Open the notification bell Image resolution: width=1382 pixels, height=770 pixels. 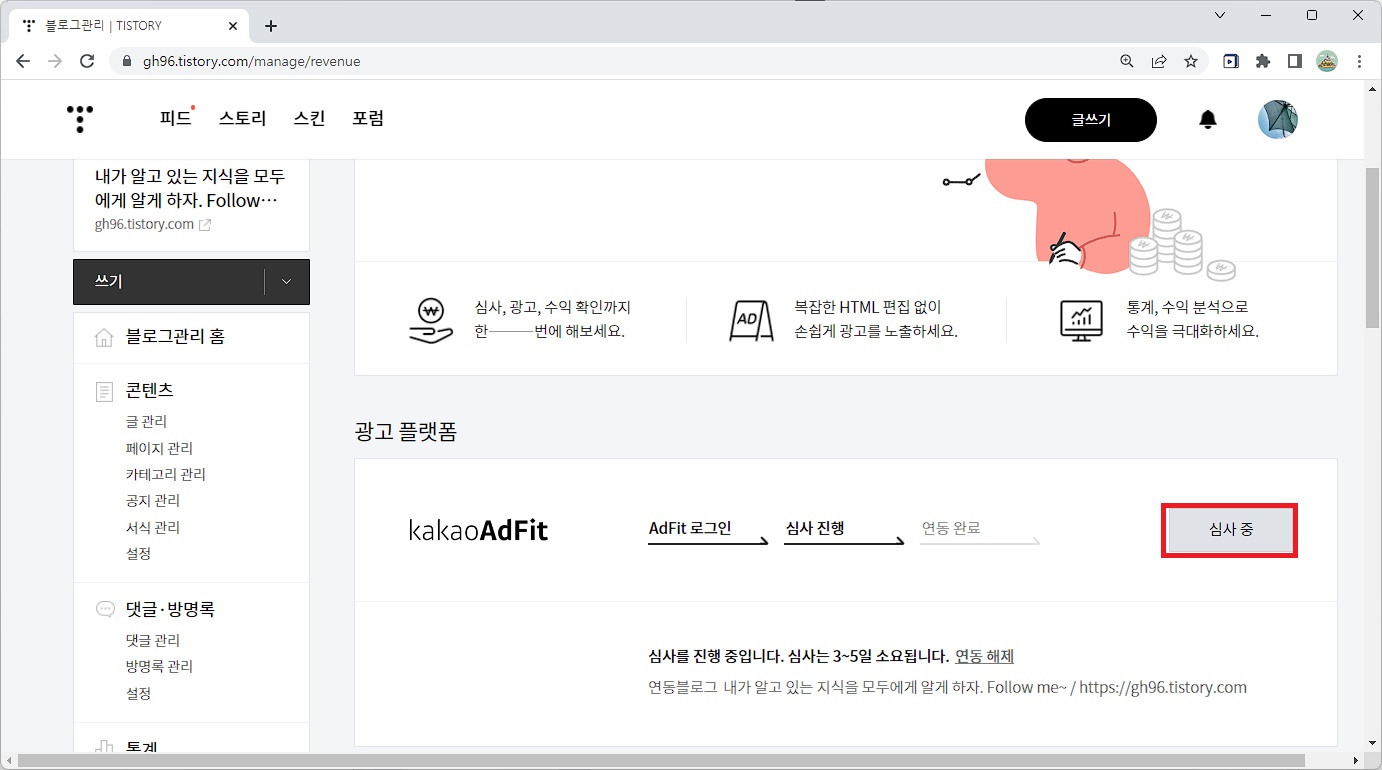click(x=1208, y=120)
